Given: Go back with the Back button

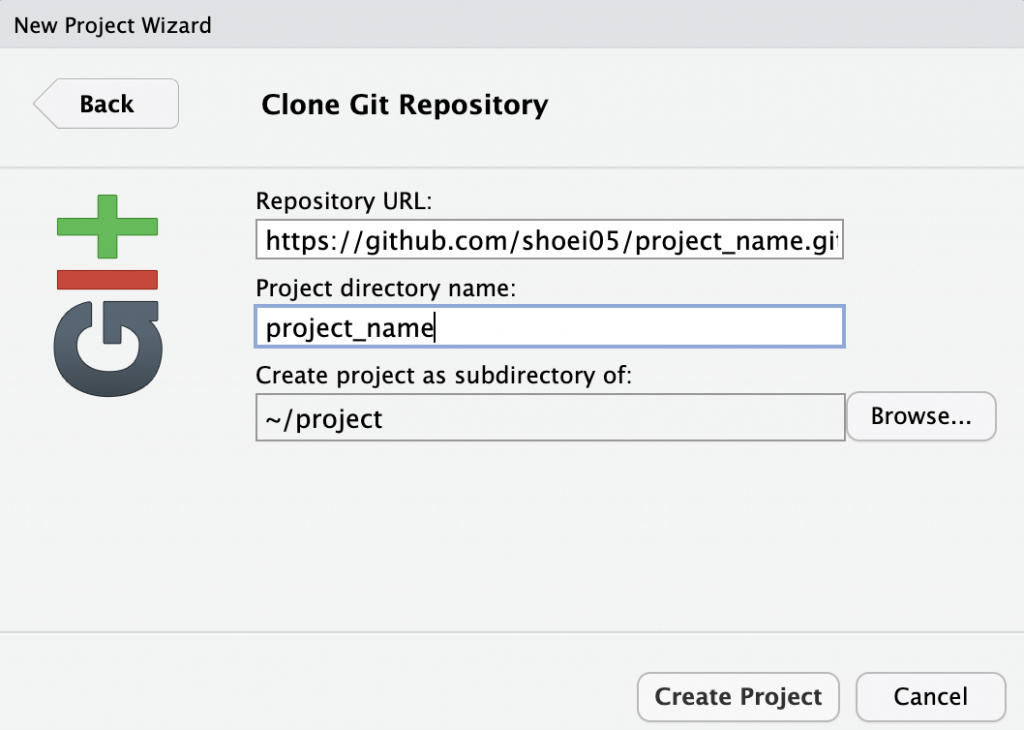Looking at the screenshot, I should click(107, 104).
